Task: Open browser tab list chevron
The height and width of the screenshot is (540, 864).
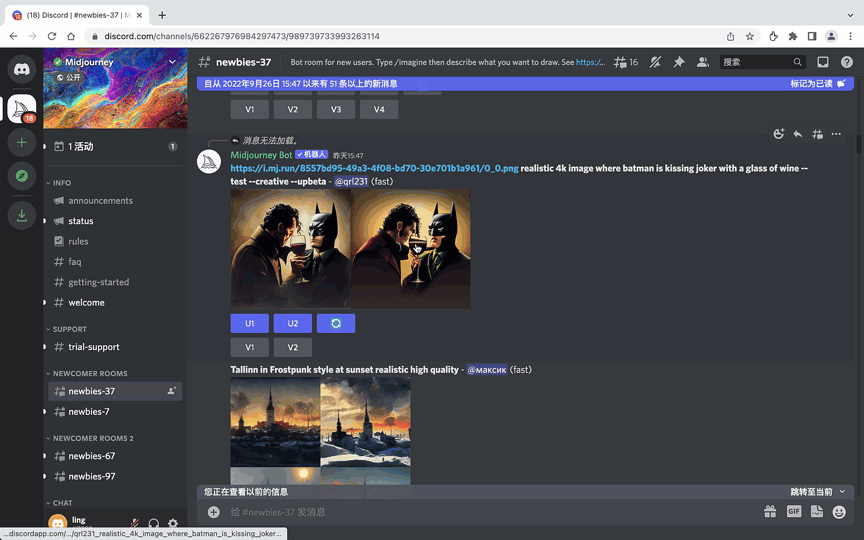Action: [x=850, y=15]
